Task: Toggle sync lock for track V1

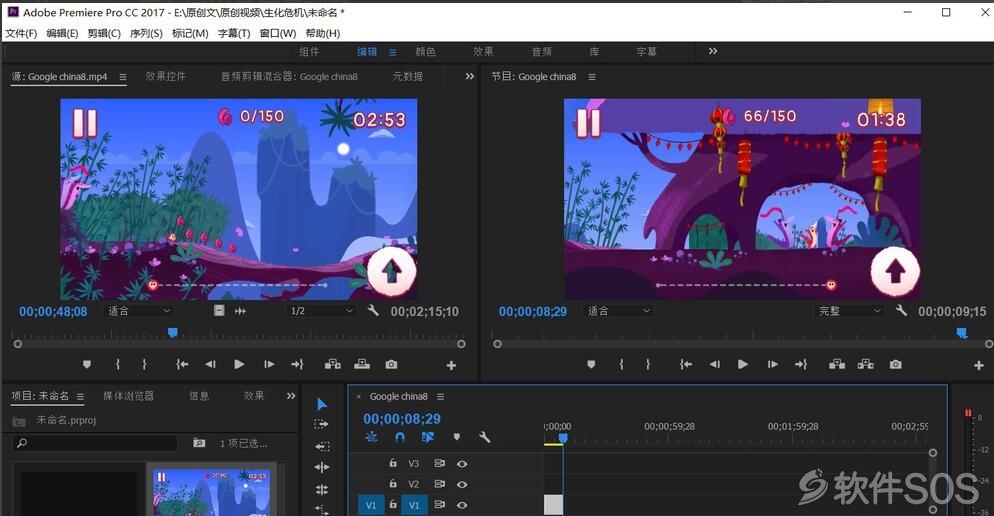Action: [439, 505]
